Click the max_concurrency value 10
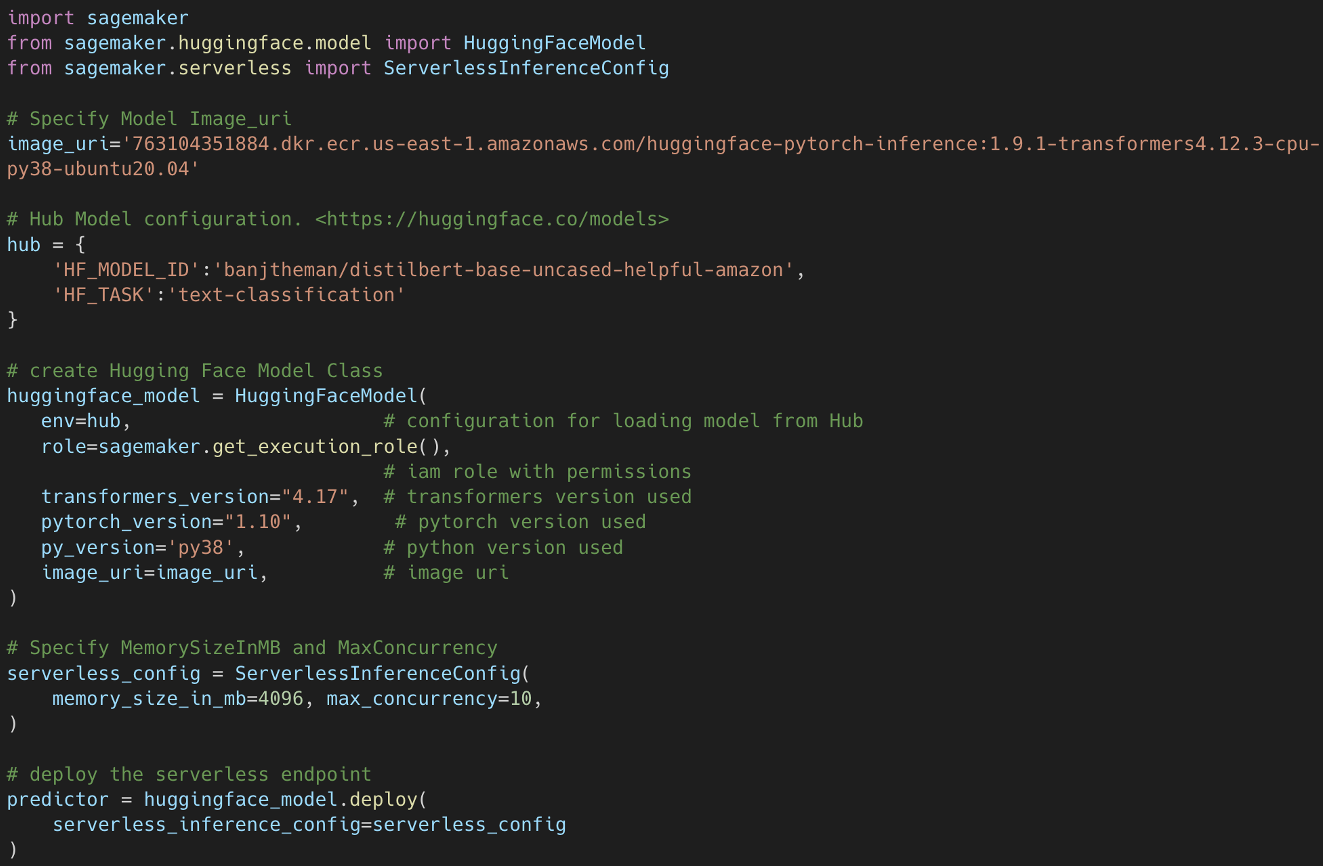This screenshot has width=1323, height=866. coord(520,698)
